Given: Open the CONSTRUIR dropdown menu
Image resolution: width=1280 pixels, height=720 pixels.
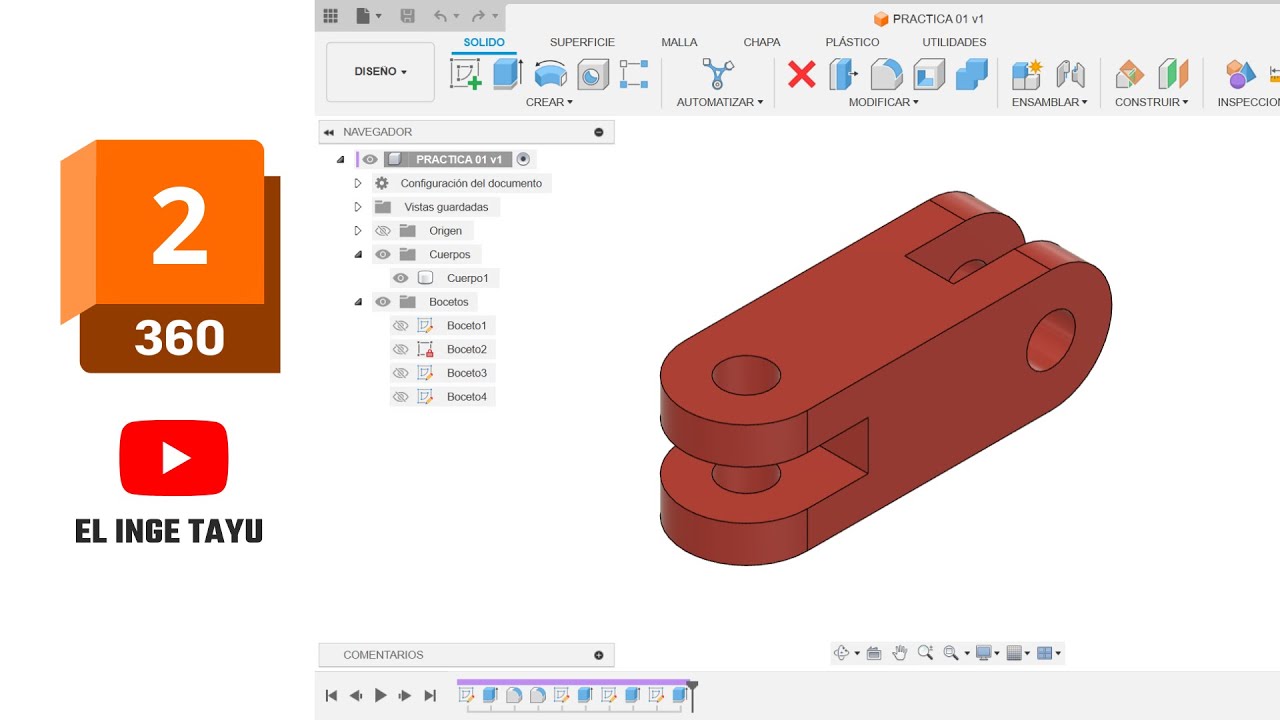Looking at the screenshot, I should (x=1152, y=102).
